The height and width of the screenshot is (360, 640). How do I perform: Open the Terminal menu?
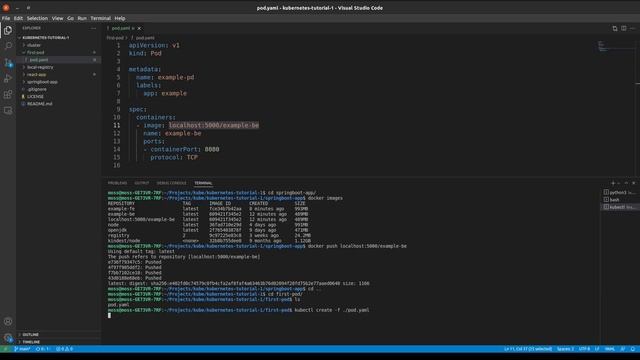100,18
